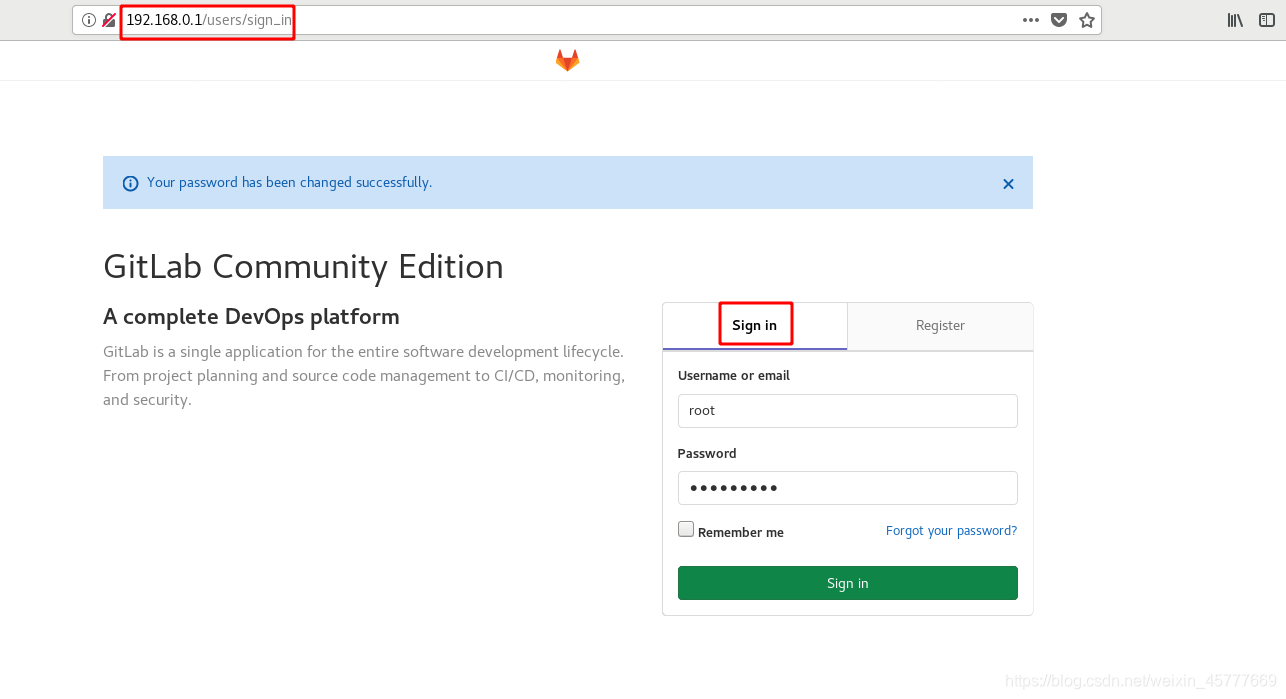Screen dimensions: 1286x699
Task: Click 'GitLab Community Edition' heading
Action: [x=303, y=267]
